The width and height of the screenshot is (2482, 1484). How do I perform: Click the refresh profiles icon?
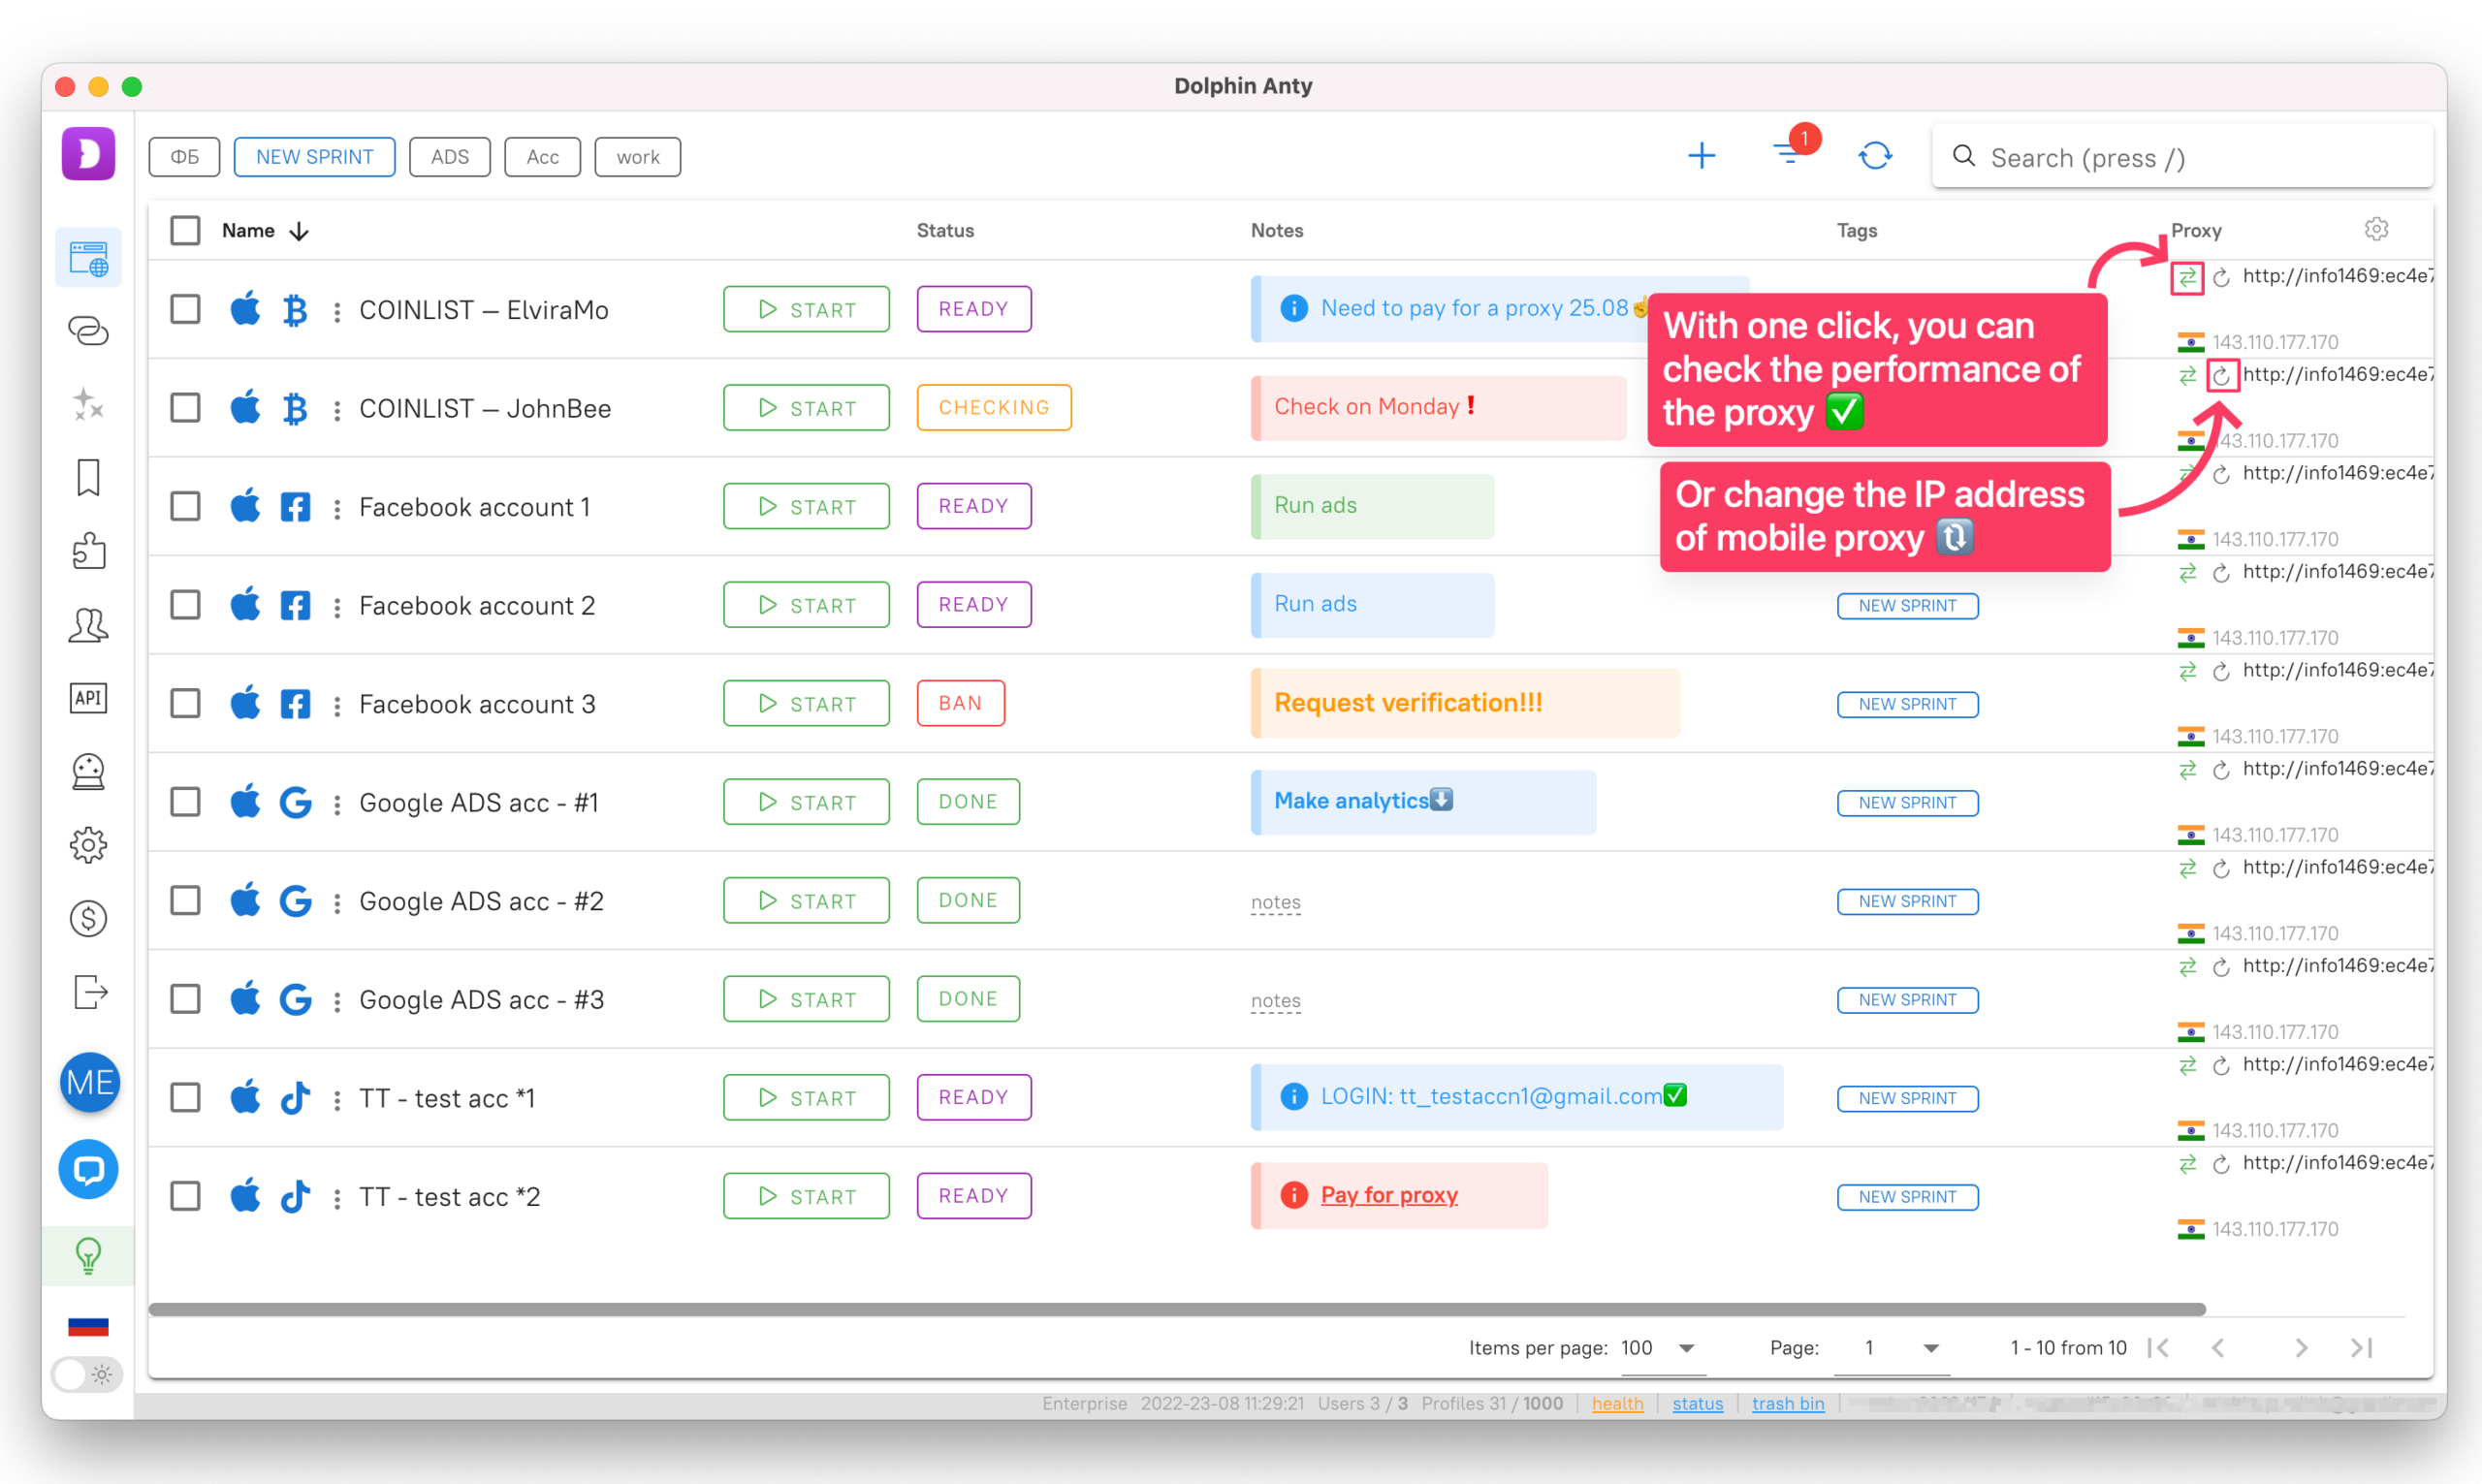[x=1875, y=155]
